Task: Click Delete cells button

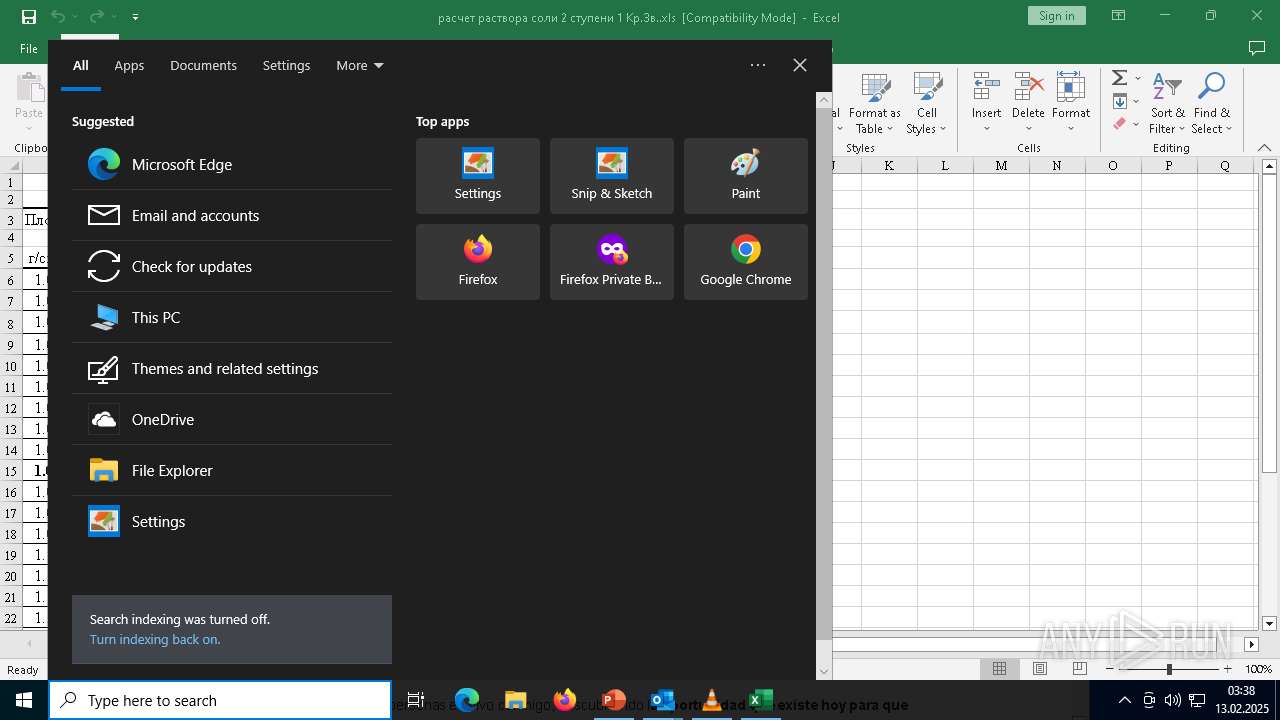Action: coord(1028,103)
